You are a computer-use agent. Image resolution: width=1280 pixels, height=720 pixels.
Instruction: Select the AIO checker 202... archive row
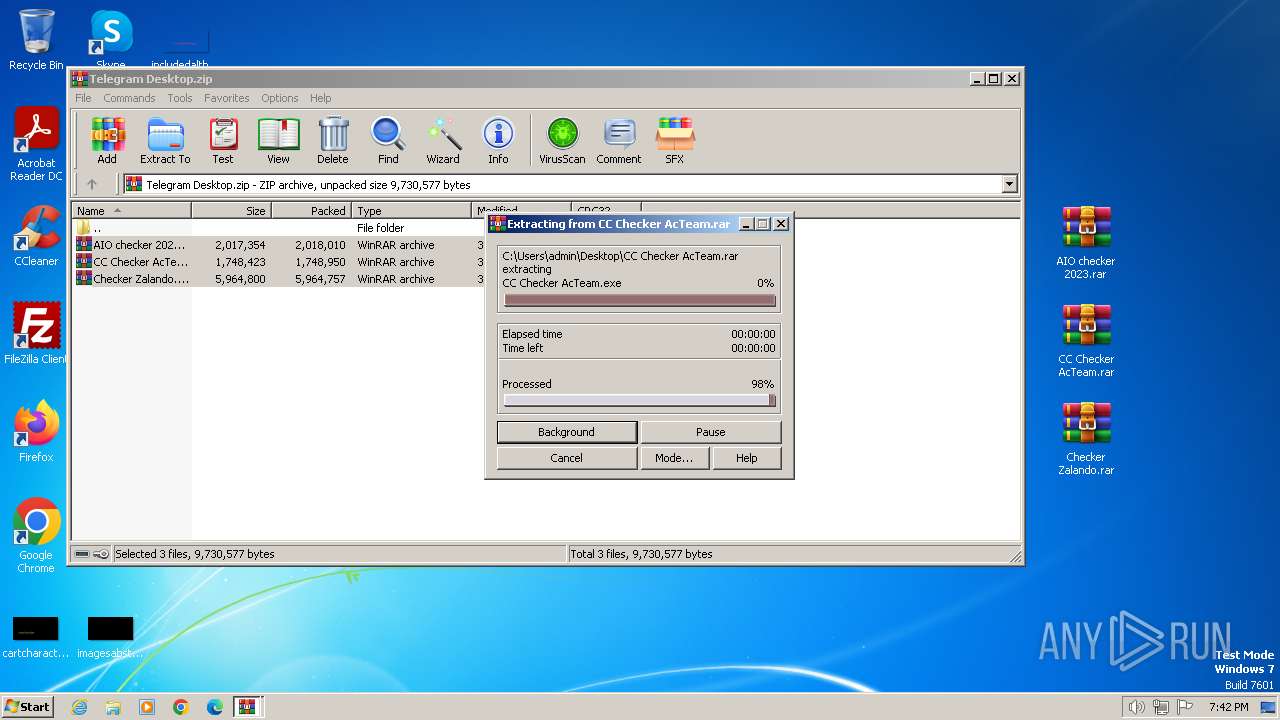coord(280,245)
